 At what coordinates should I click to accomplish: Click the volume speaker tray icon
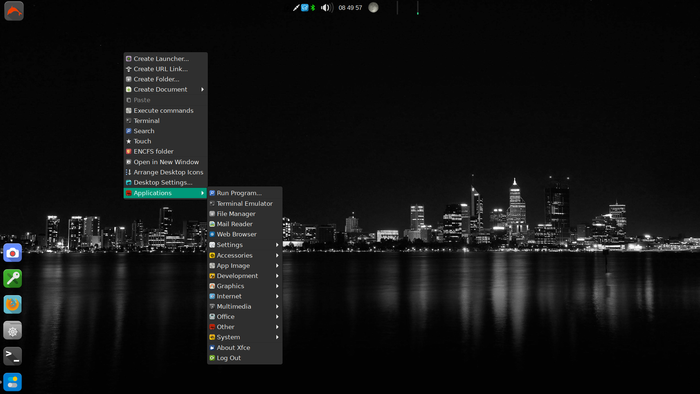pos(327,8)
